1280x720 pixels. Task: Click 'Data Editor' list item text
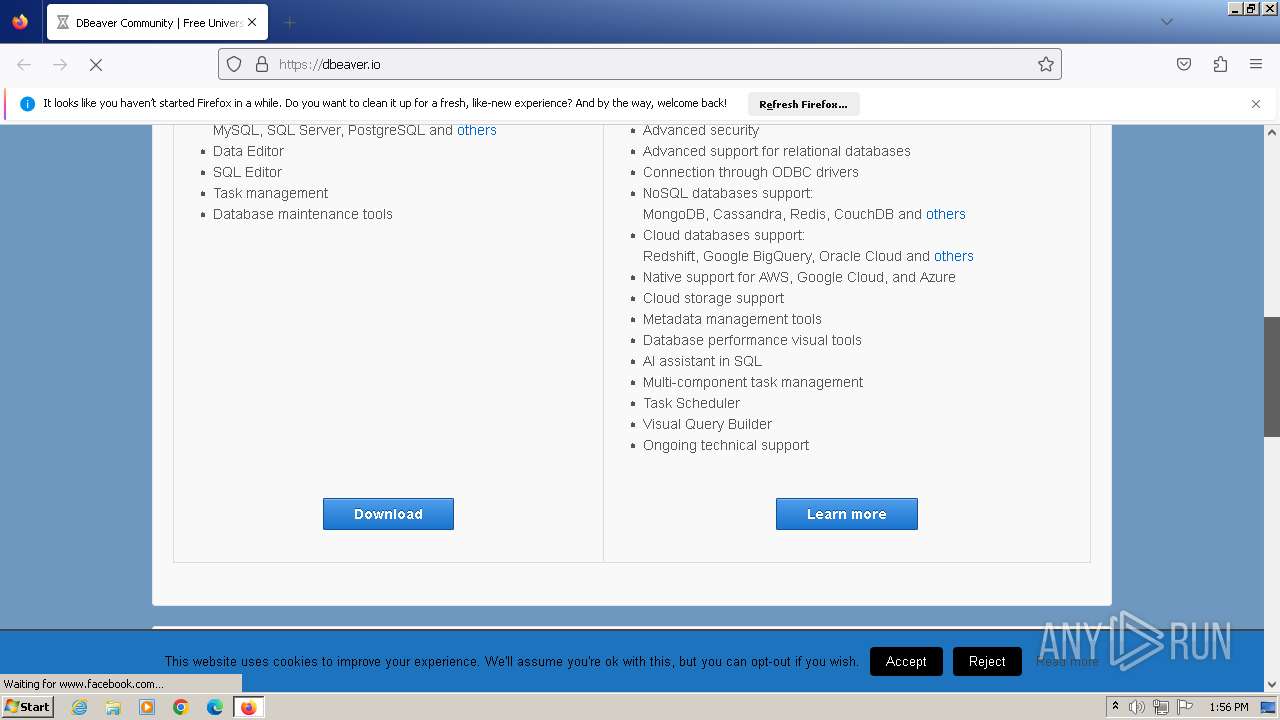coord(248,151)
